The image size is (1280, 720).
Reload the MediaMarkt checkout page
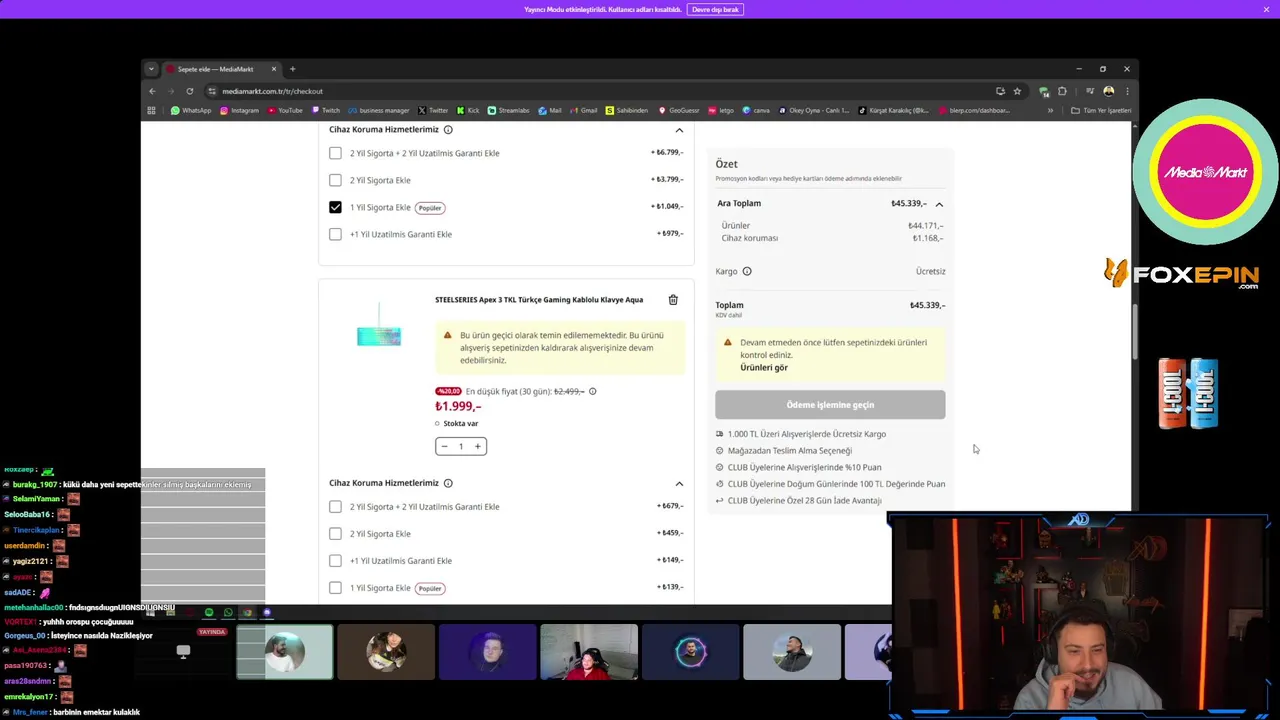pos(190,91)
